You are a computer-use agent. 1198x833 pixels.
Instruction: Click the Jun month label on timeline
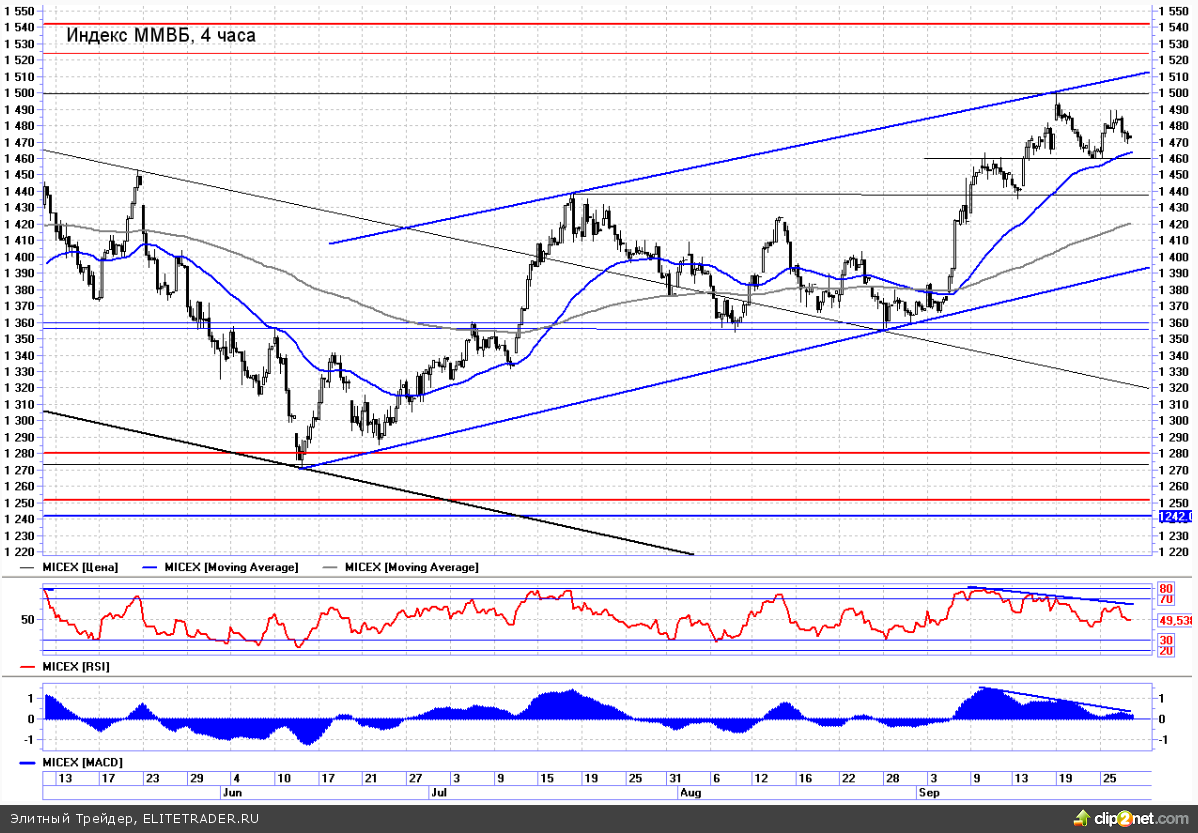pos(230,792)
